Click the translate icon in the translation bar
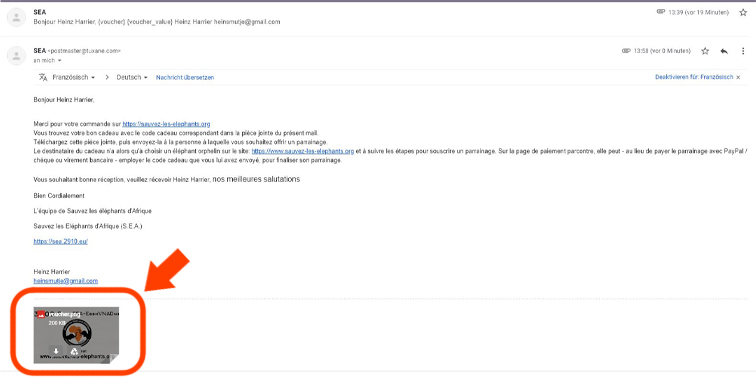Screen dimensions: 756x377 point(43,77)
